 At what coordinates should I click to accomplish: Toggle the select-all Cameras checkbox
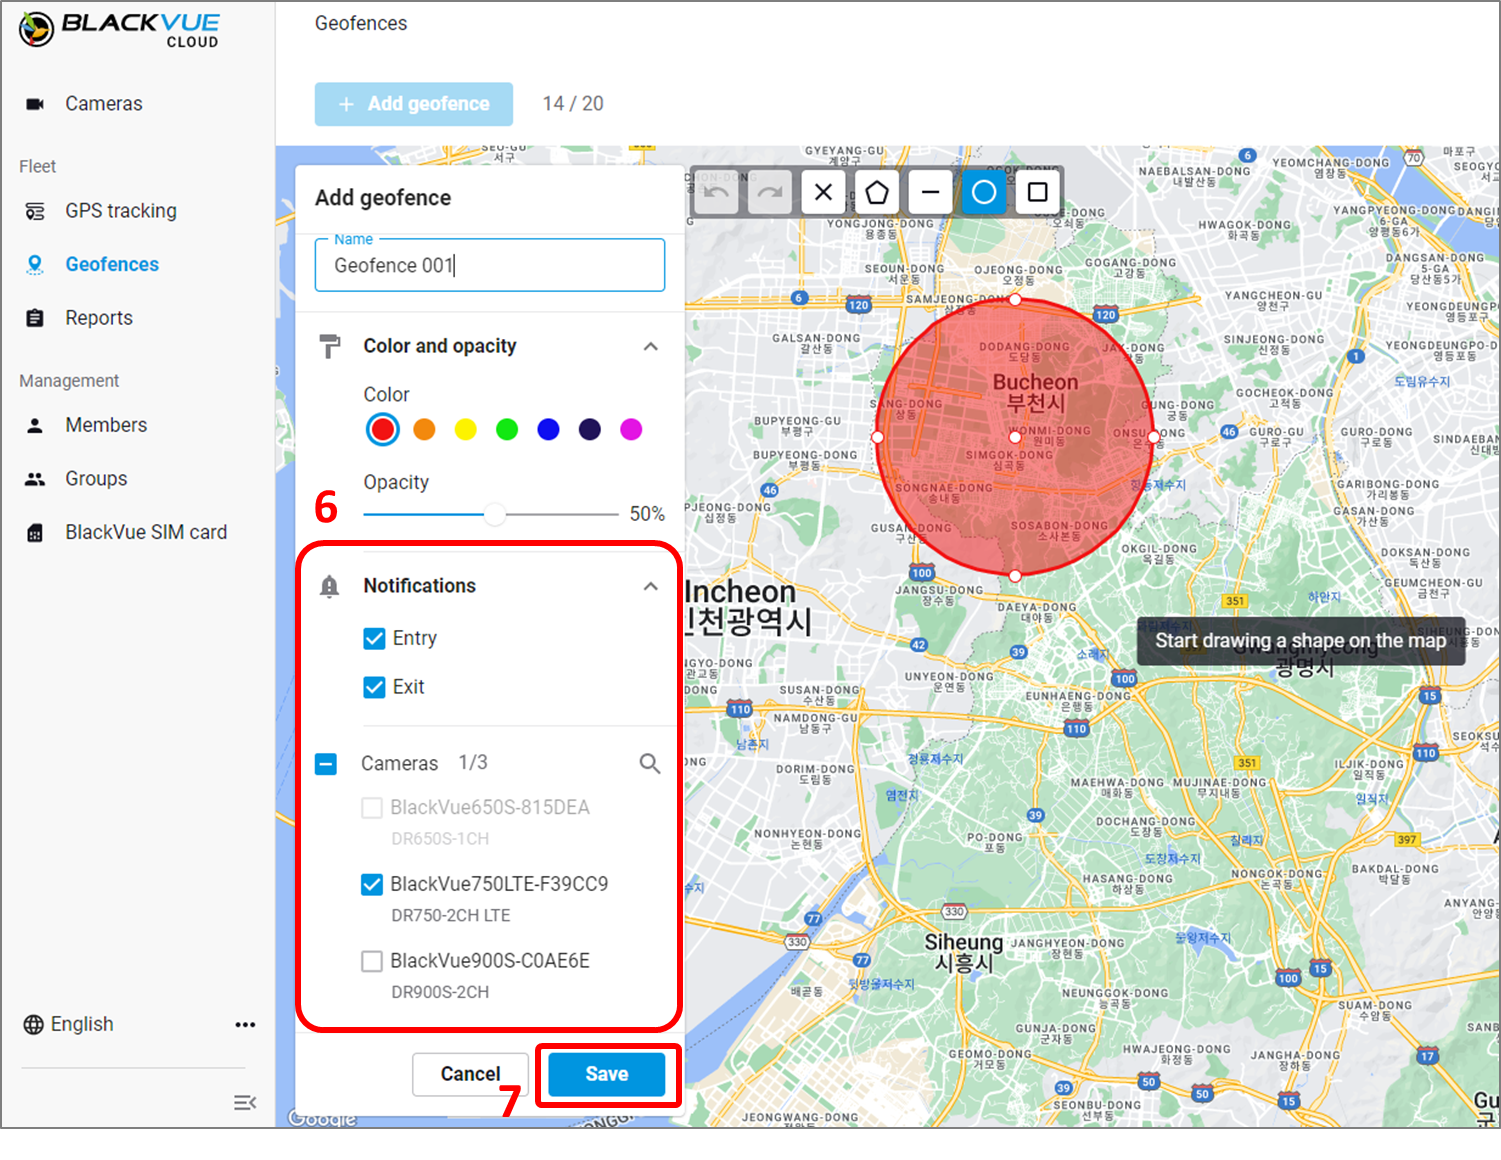pos(326,764)
